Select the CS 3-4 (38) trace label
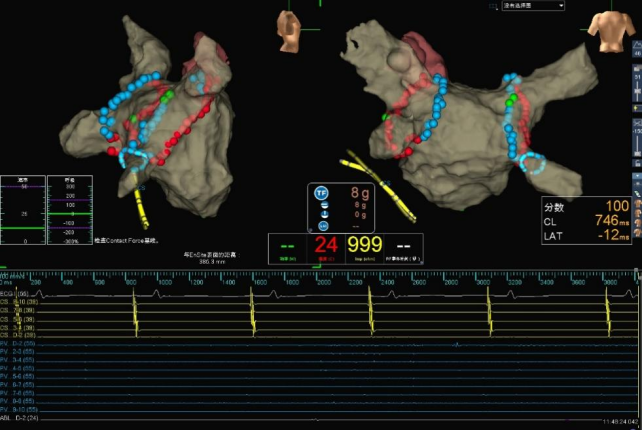Viewport: 642px width, 430px height. coord(17,328)
